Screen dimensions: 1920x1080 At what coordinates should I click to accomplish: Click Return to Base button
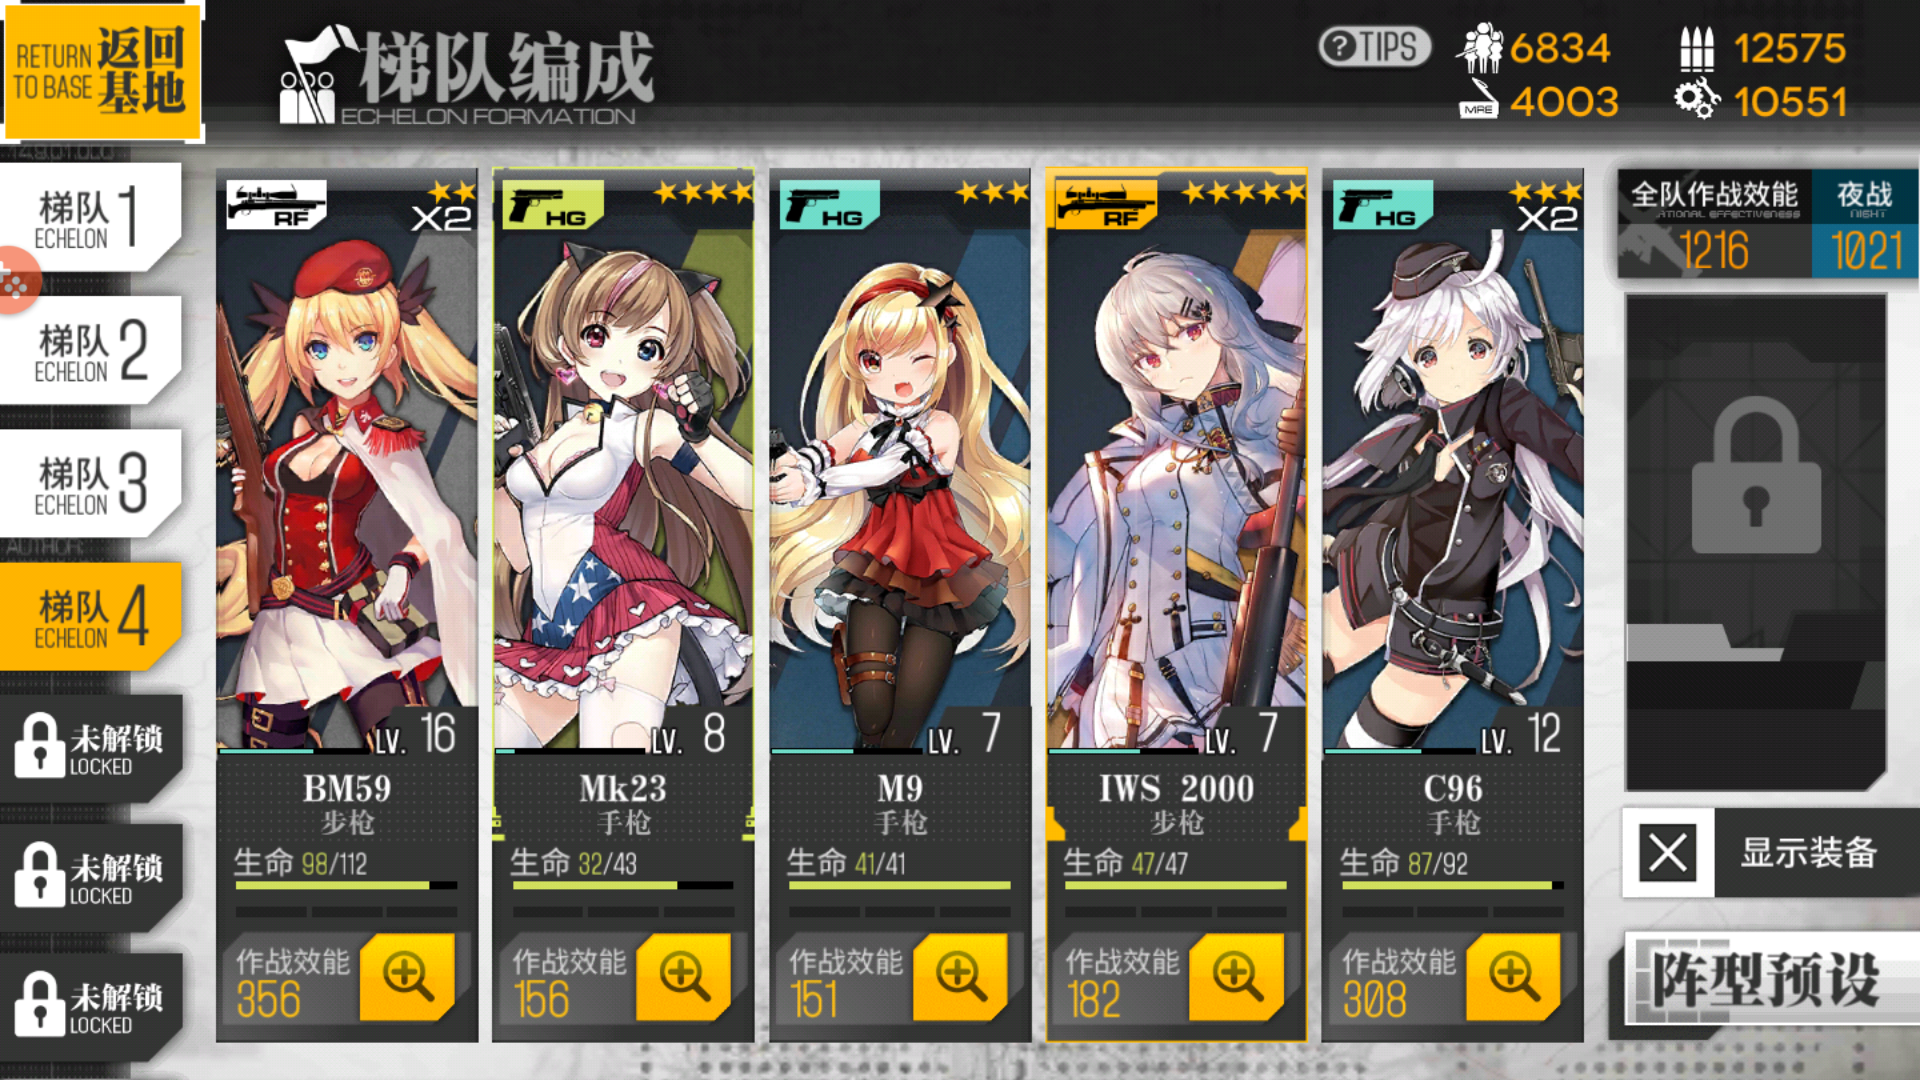102,71
